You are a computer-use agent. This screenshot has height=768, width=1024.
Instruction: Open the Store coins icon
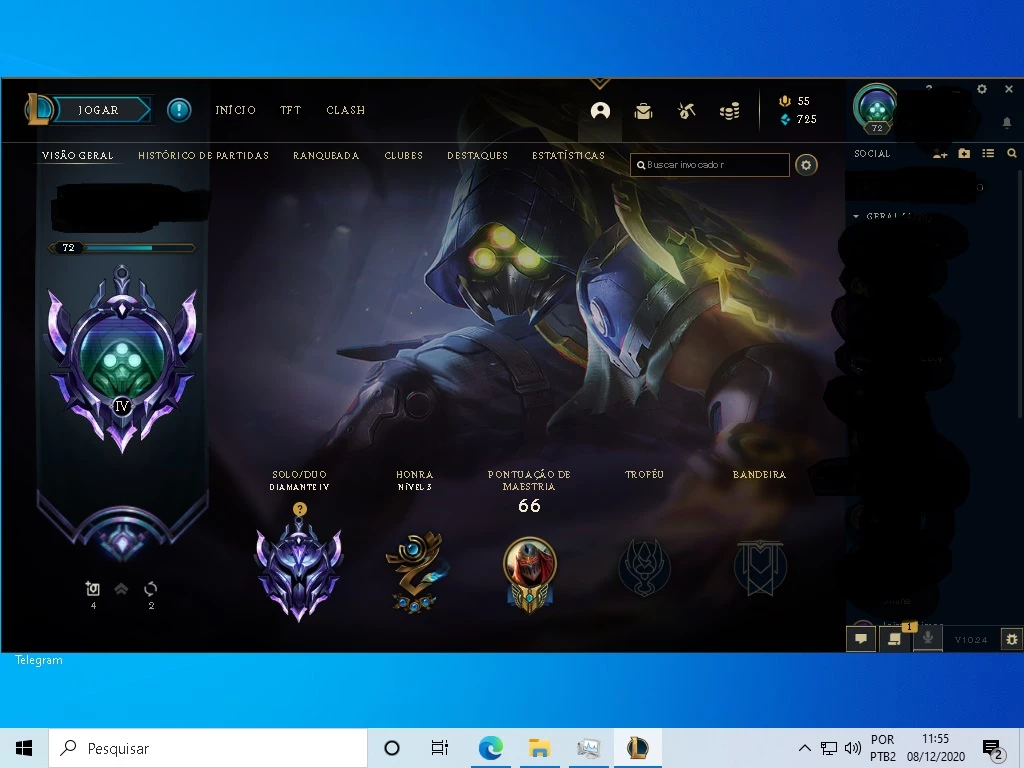729,111
